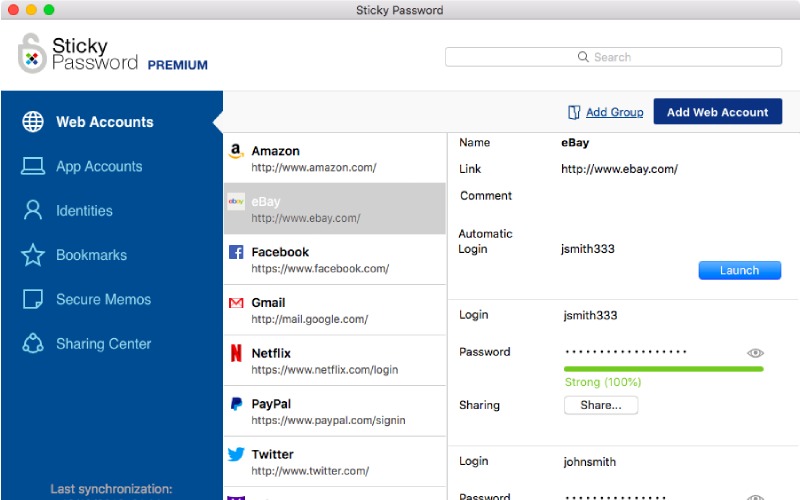This screenshot has height=500, width=800.
Task: Click the Strong (100%) label
Action: click(603, 382)
